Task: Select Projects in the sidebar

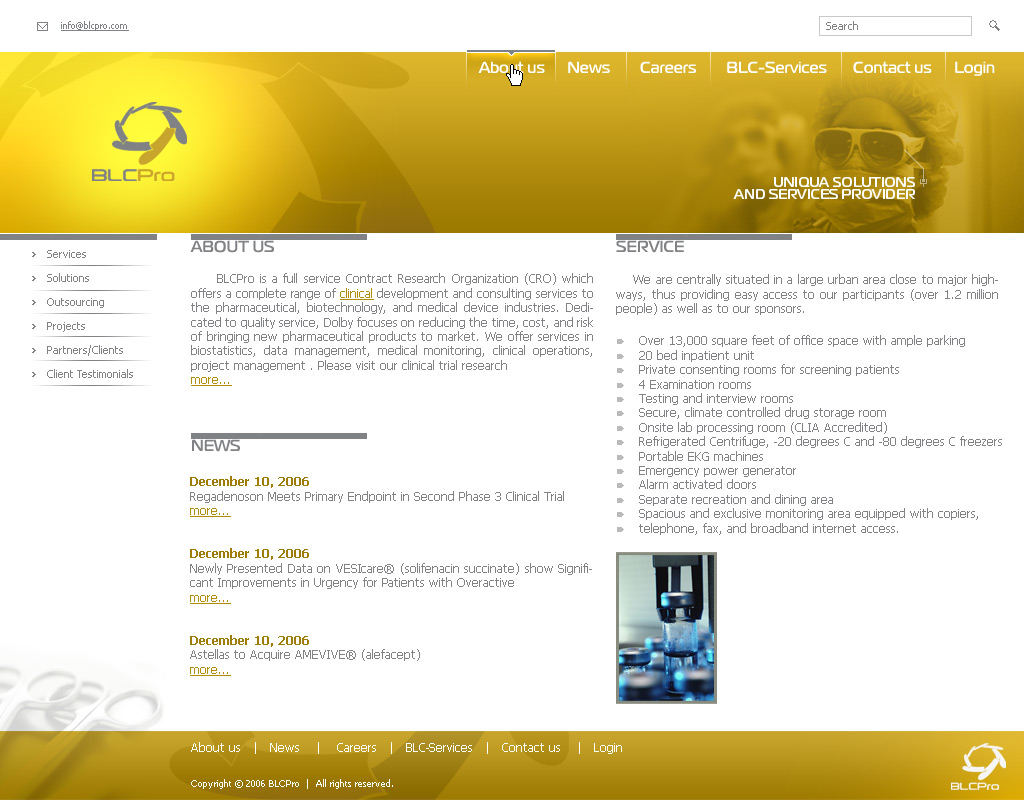Action: (x=65, y=326)
